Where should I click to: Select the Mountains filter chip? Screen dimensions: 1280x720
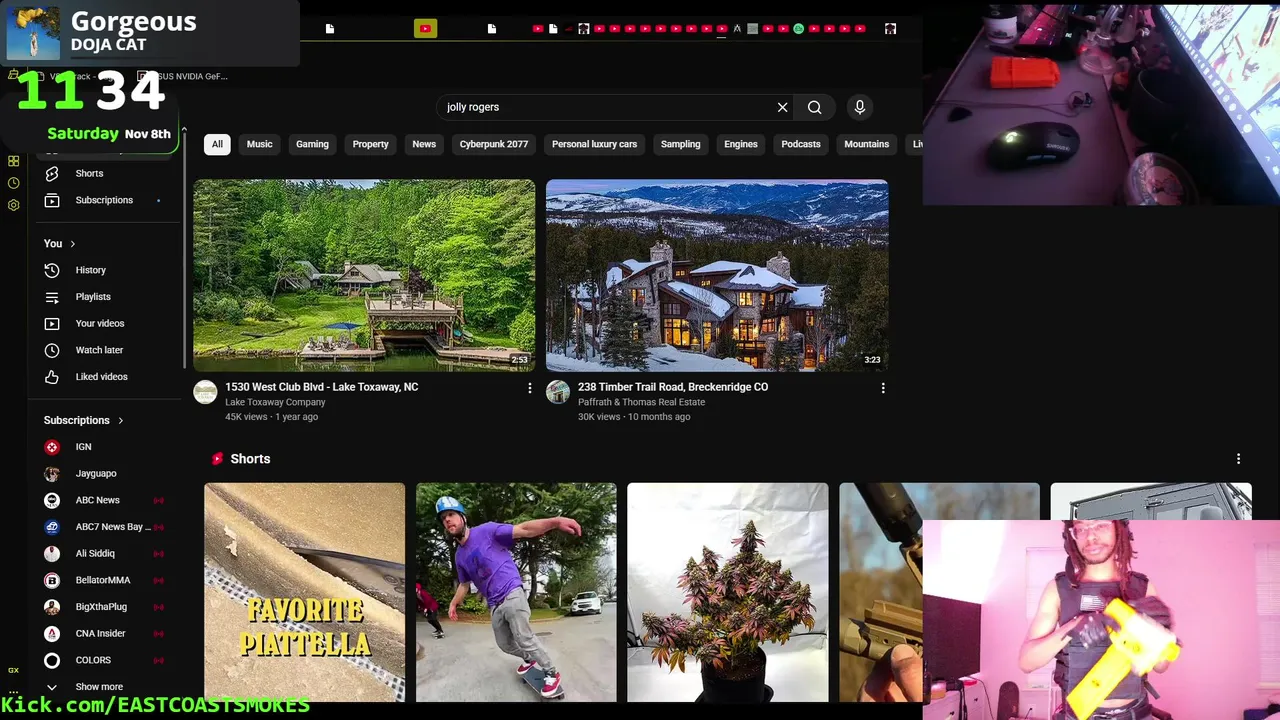[x=866, y=144]
